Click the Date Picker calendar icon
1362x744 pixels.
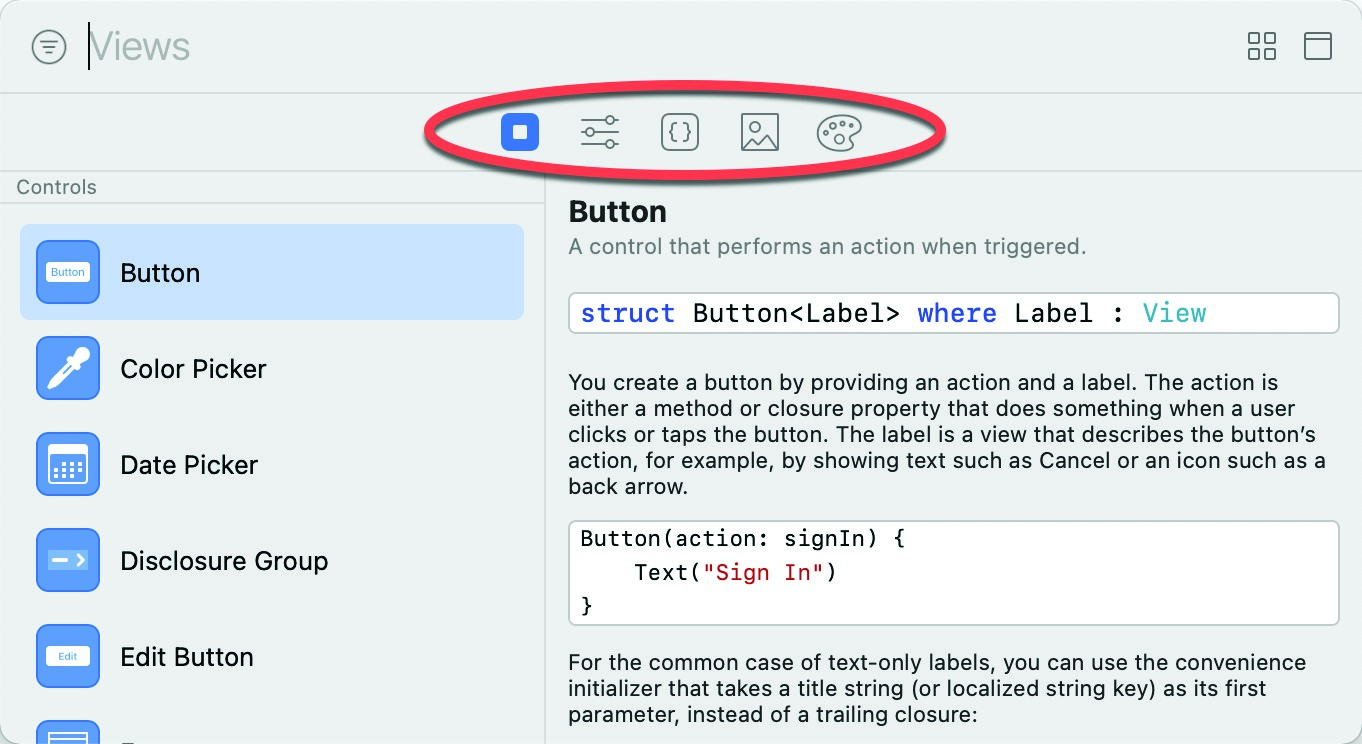(68, 464)
